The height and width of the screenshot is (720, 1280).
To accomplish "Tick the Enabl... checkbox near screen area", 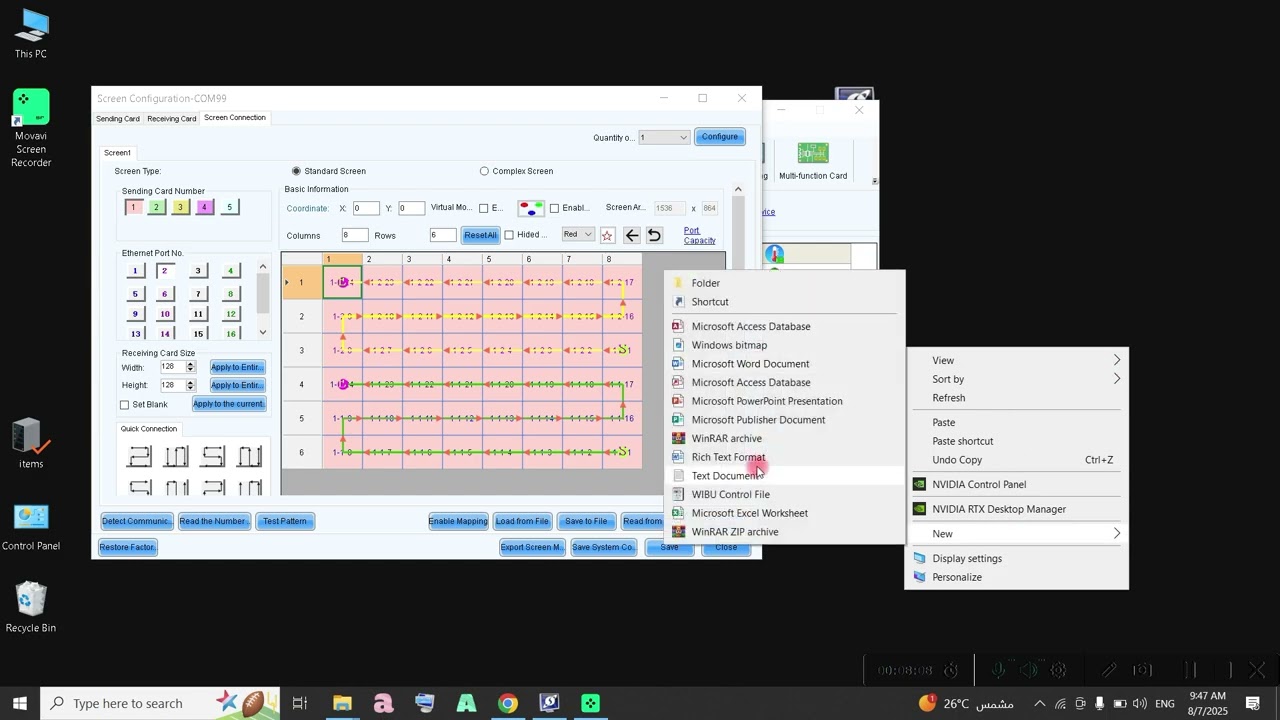I will [x=554, y=208].
